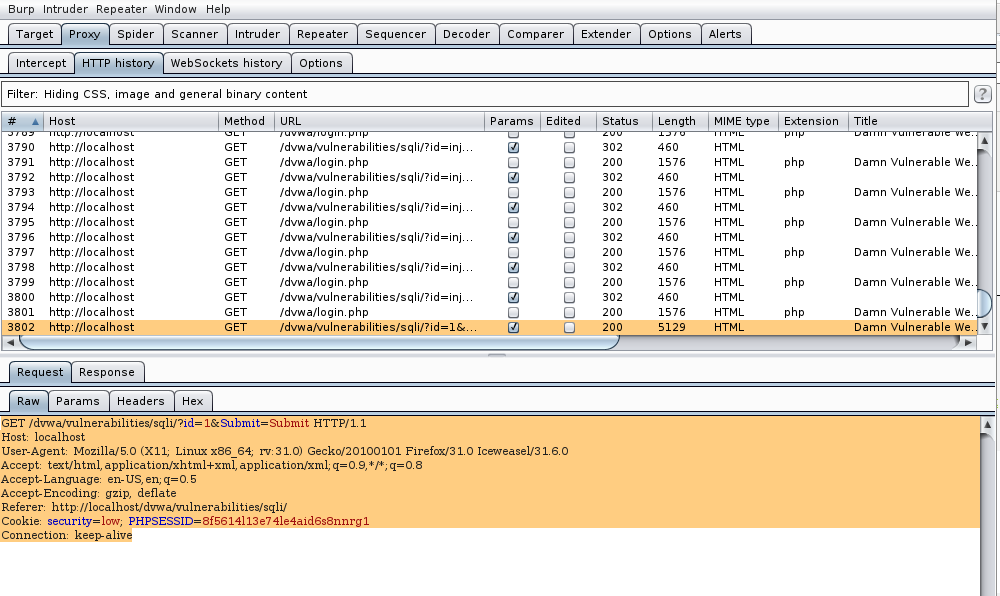Sort by the MIME type column header

click(743, 121)
